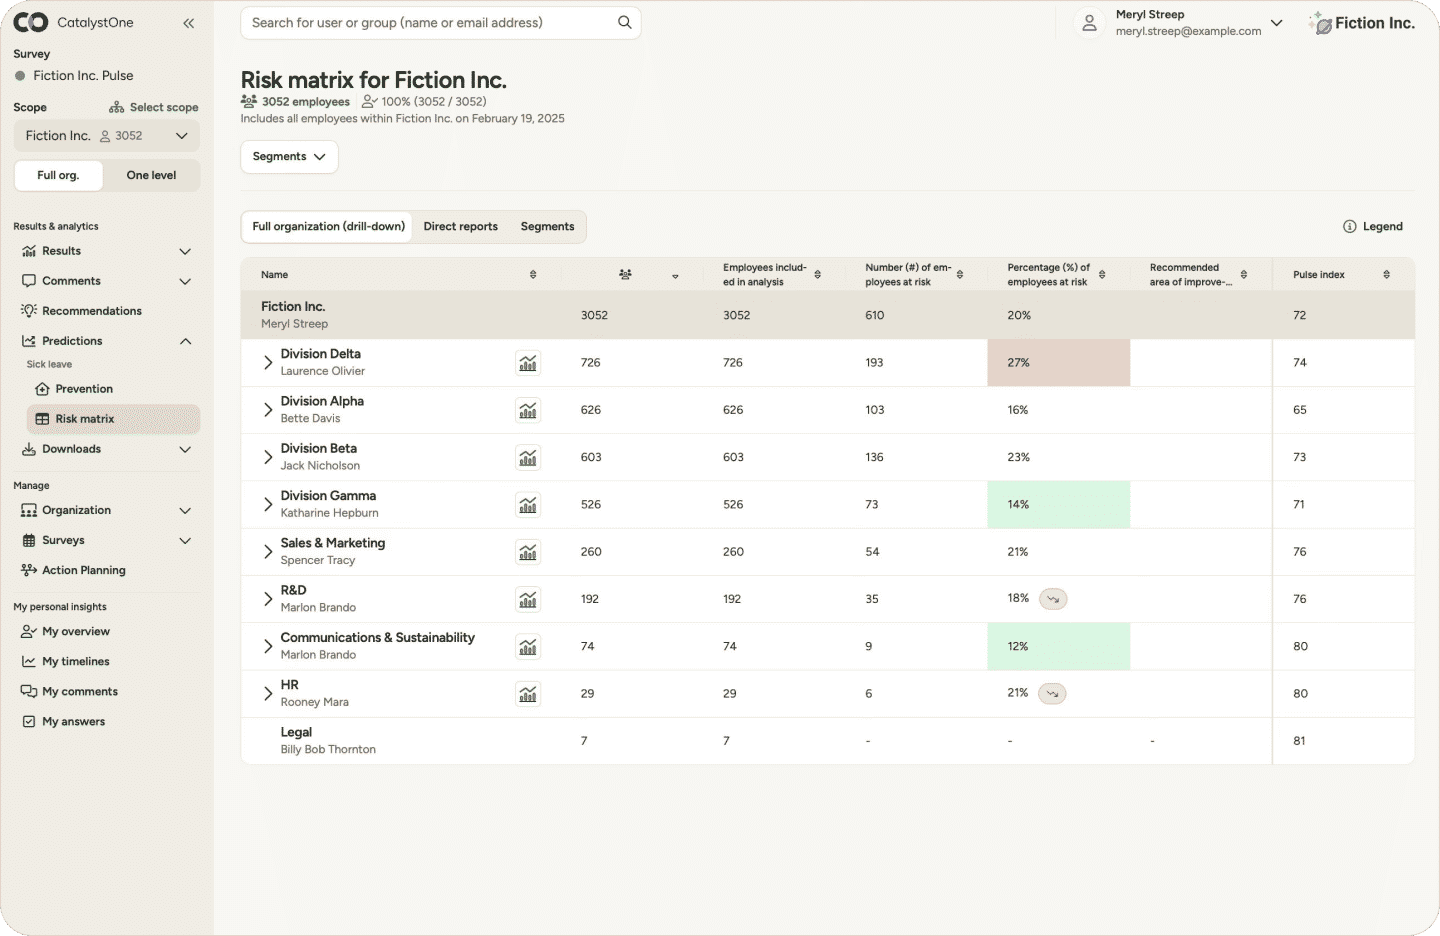Sort by Name column arrows
1440x936 pixels.
point(533,275)
